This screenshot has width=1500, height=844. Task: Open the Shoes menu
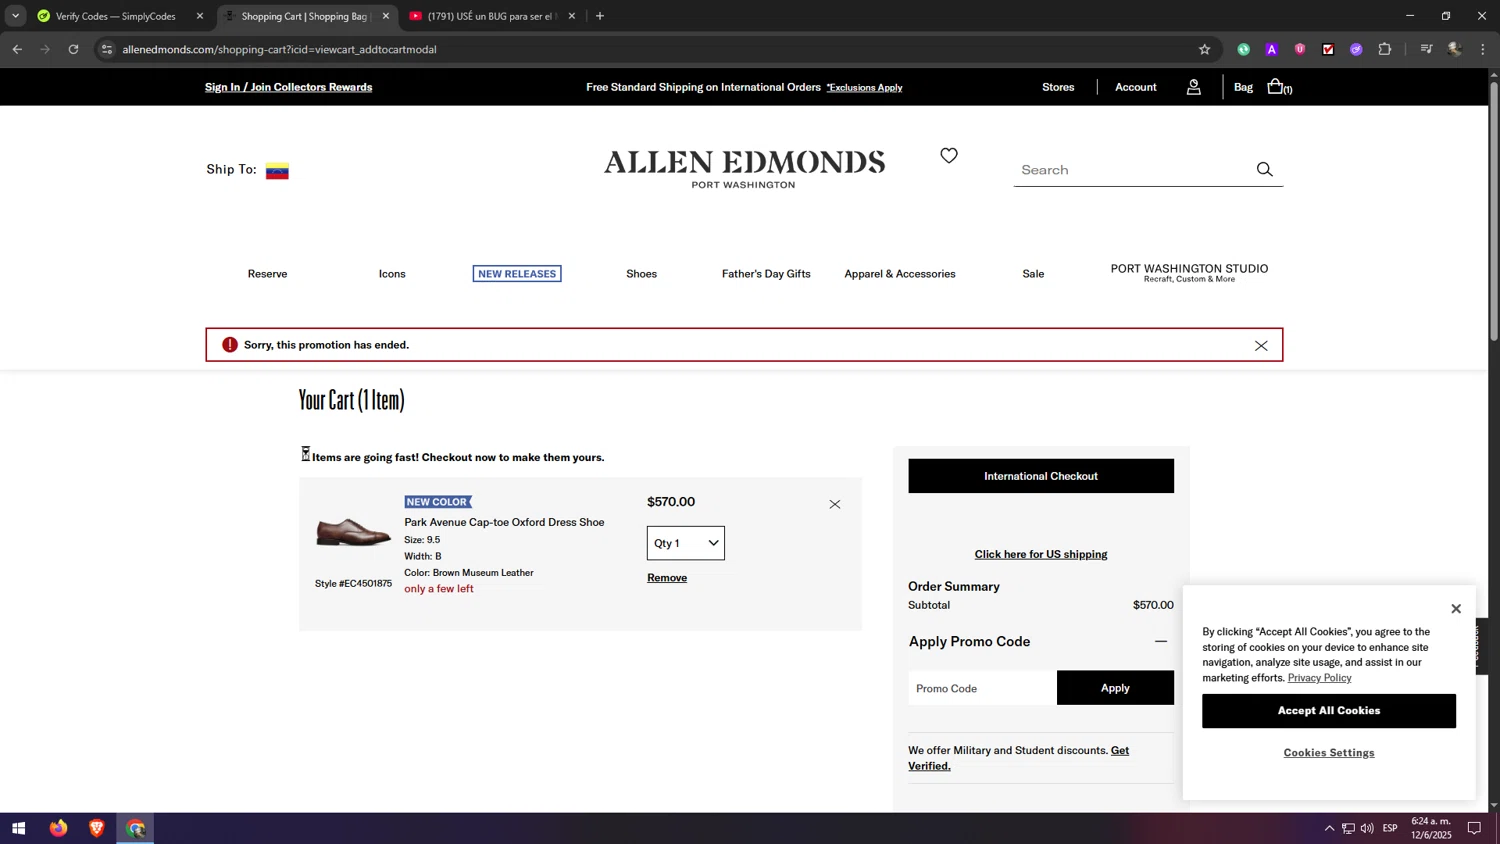point(642,274)
